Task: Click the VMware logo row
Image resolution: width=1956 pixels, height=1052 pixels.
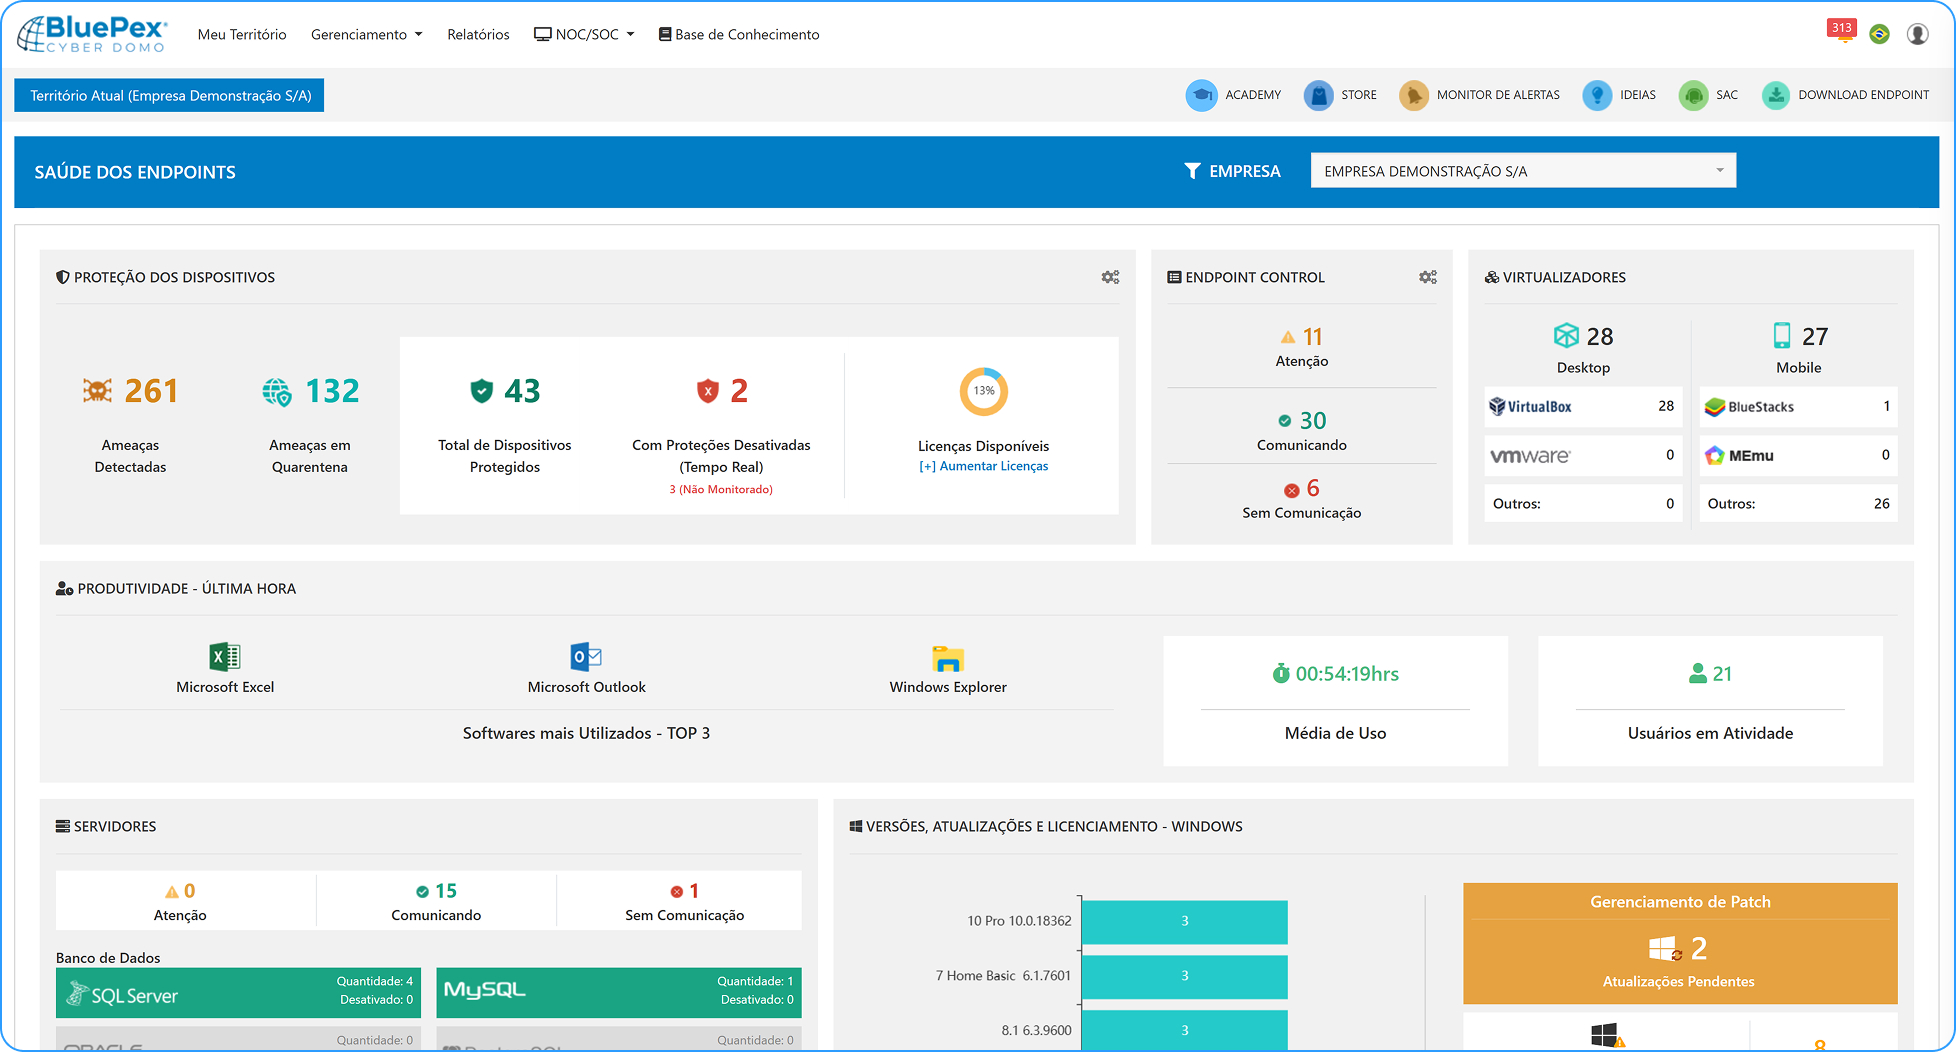Action: coord(1583,455)
